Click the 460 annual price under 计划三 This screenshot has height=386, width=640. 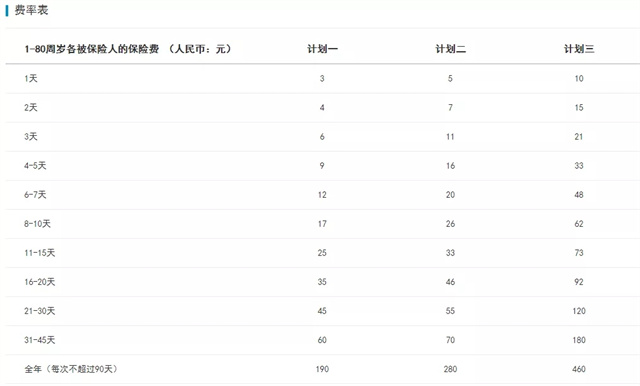tap(579, 369)
